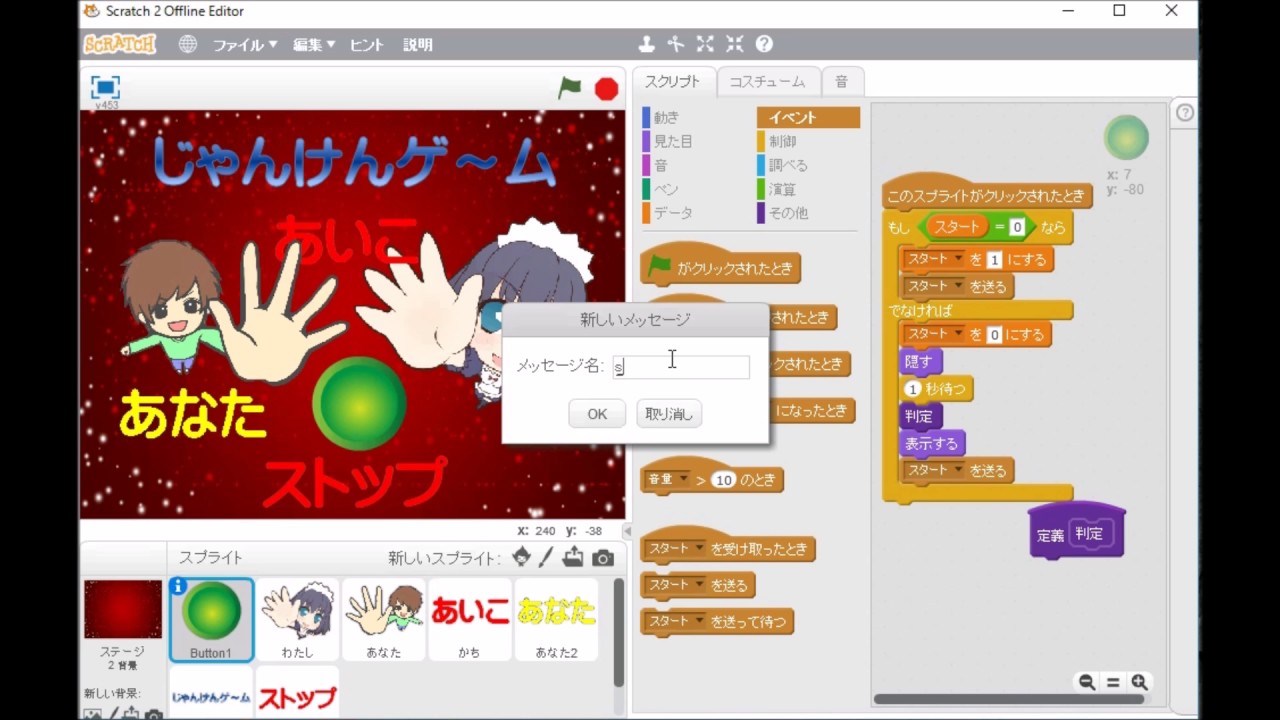Viewport: 1280px width, 720px height.
Task: Switch stage to full-screen presentation mode
Action: click(105, 87)
